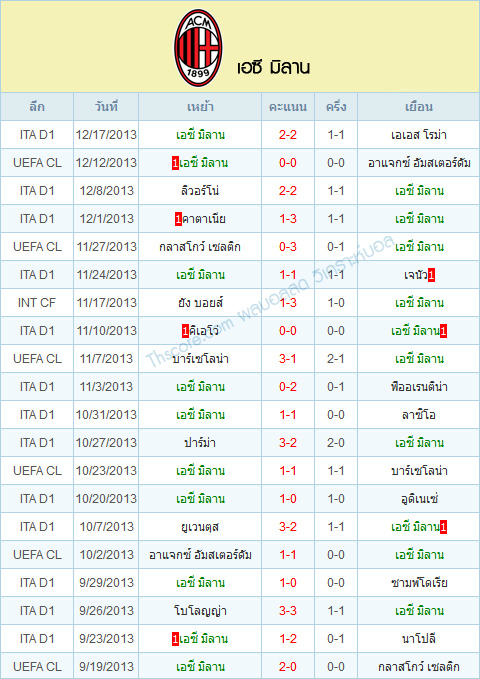Click the คะแนน column header
Screen dimensions: 480x679
coord(288,107)
